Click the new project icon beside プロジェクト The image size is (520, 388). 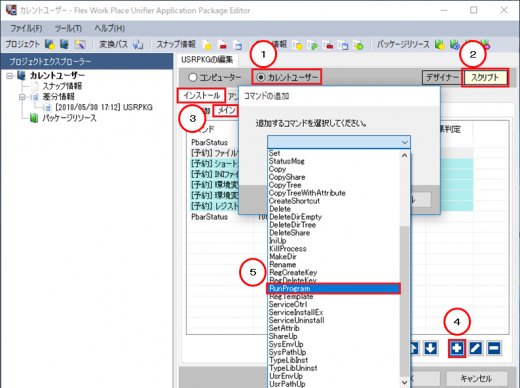pyautogui.click(x=50, y=44)
